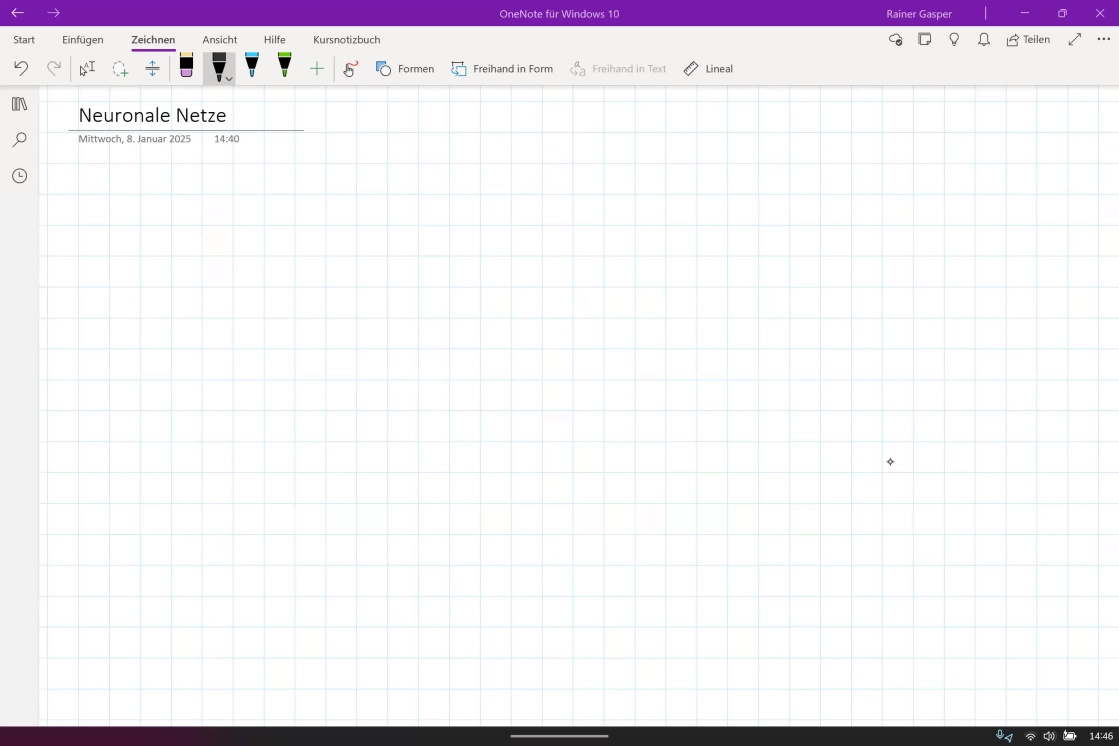
Task: Open the Ansicht tab
Action: coord(220,40)
